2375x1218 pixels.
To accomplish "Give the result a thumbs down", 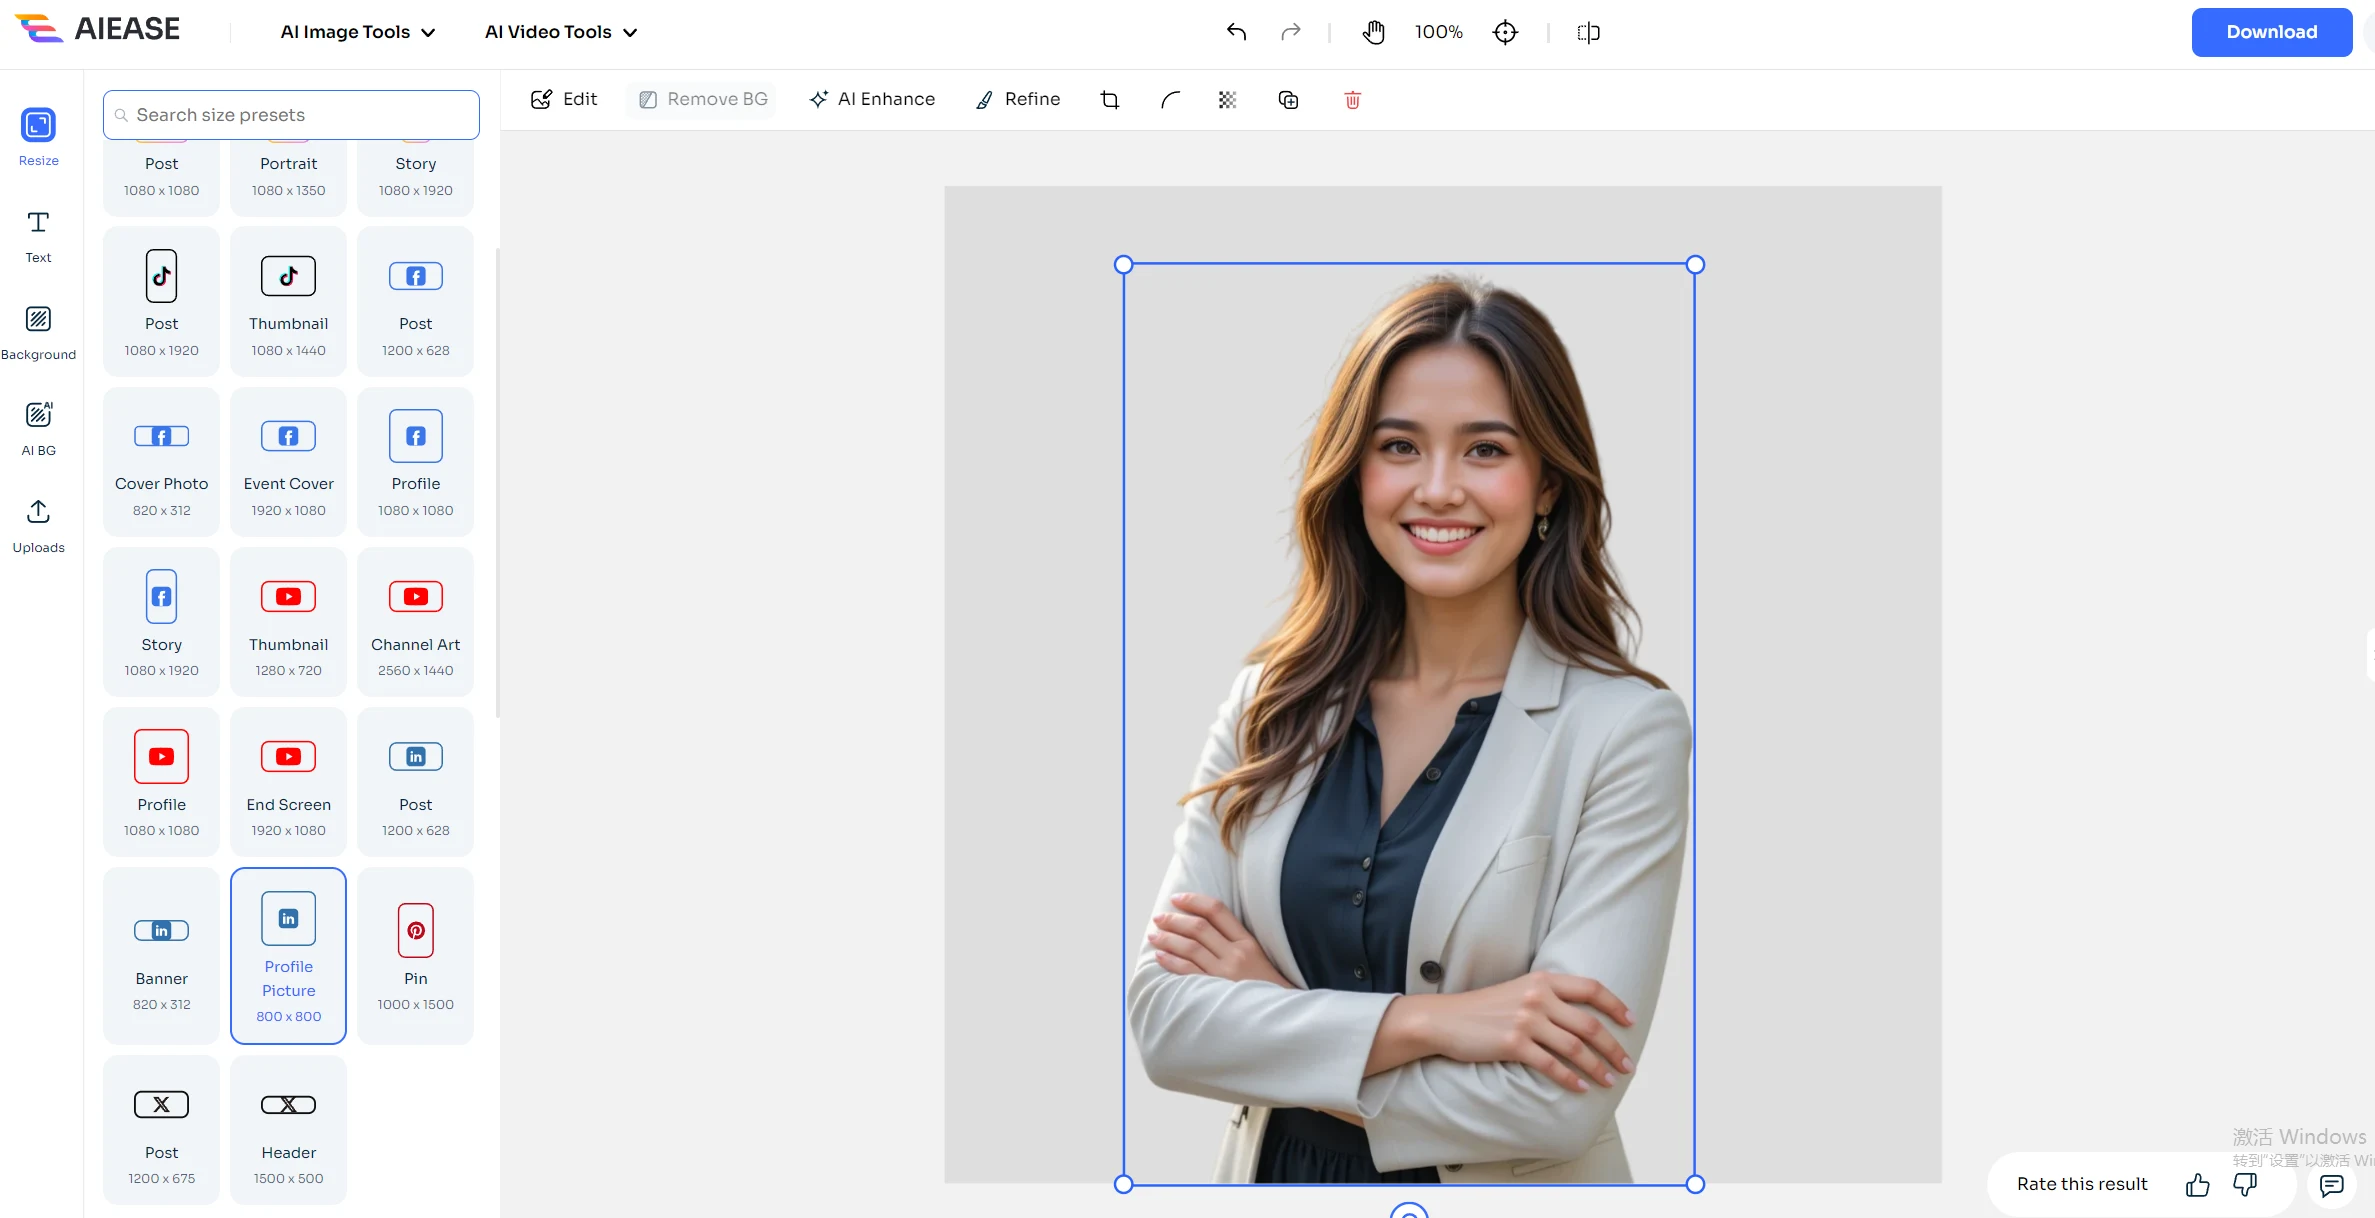I will [x=2245, y=1185].
